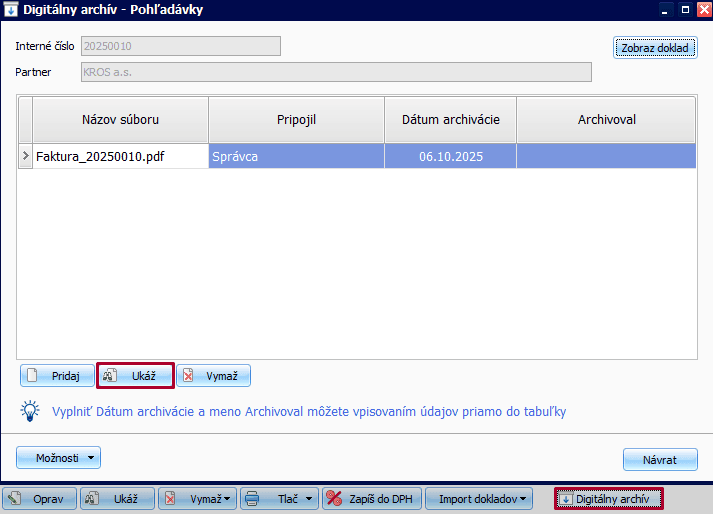Expand Vymaž dropdown in bottom toolbar
This screenshot has width=713, height=514.
tap(227, 498)
